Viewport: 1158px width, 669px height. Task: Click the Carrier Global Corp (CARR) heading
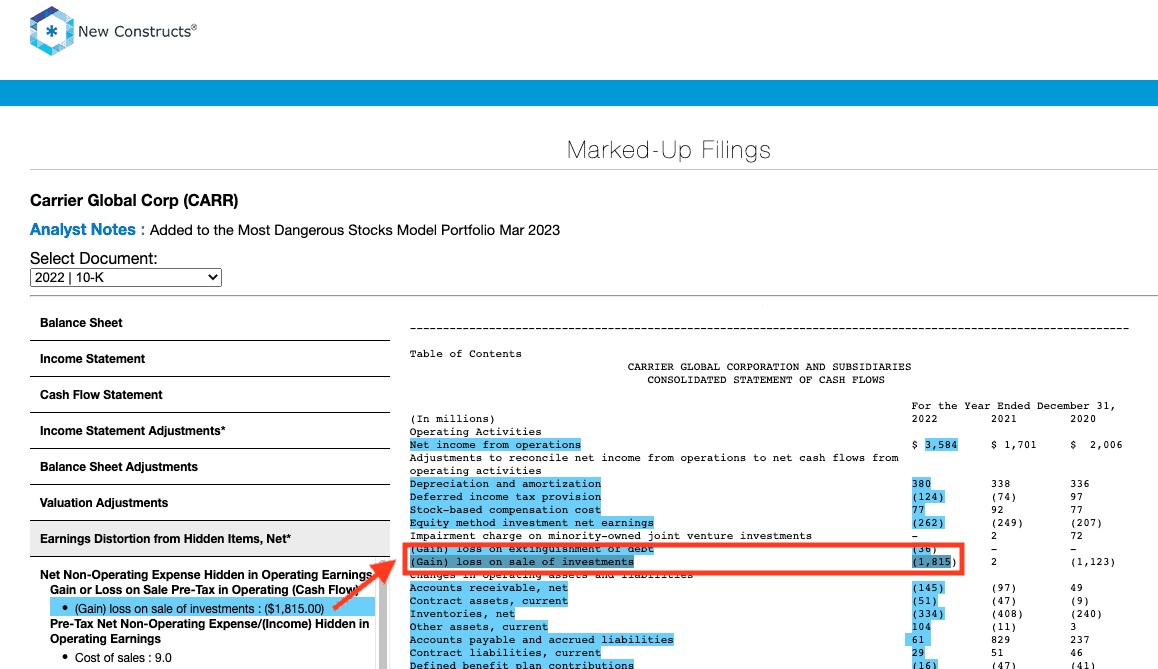[134, 201]
